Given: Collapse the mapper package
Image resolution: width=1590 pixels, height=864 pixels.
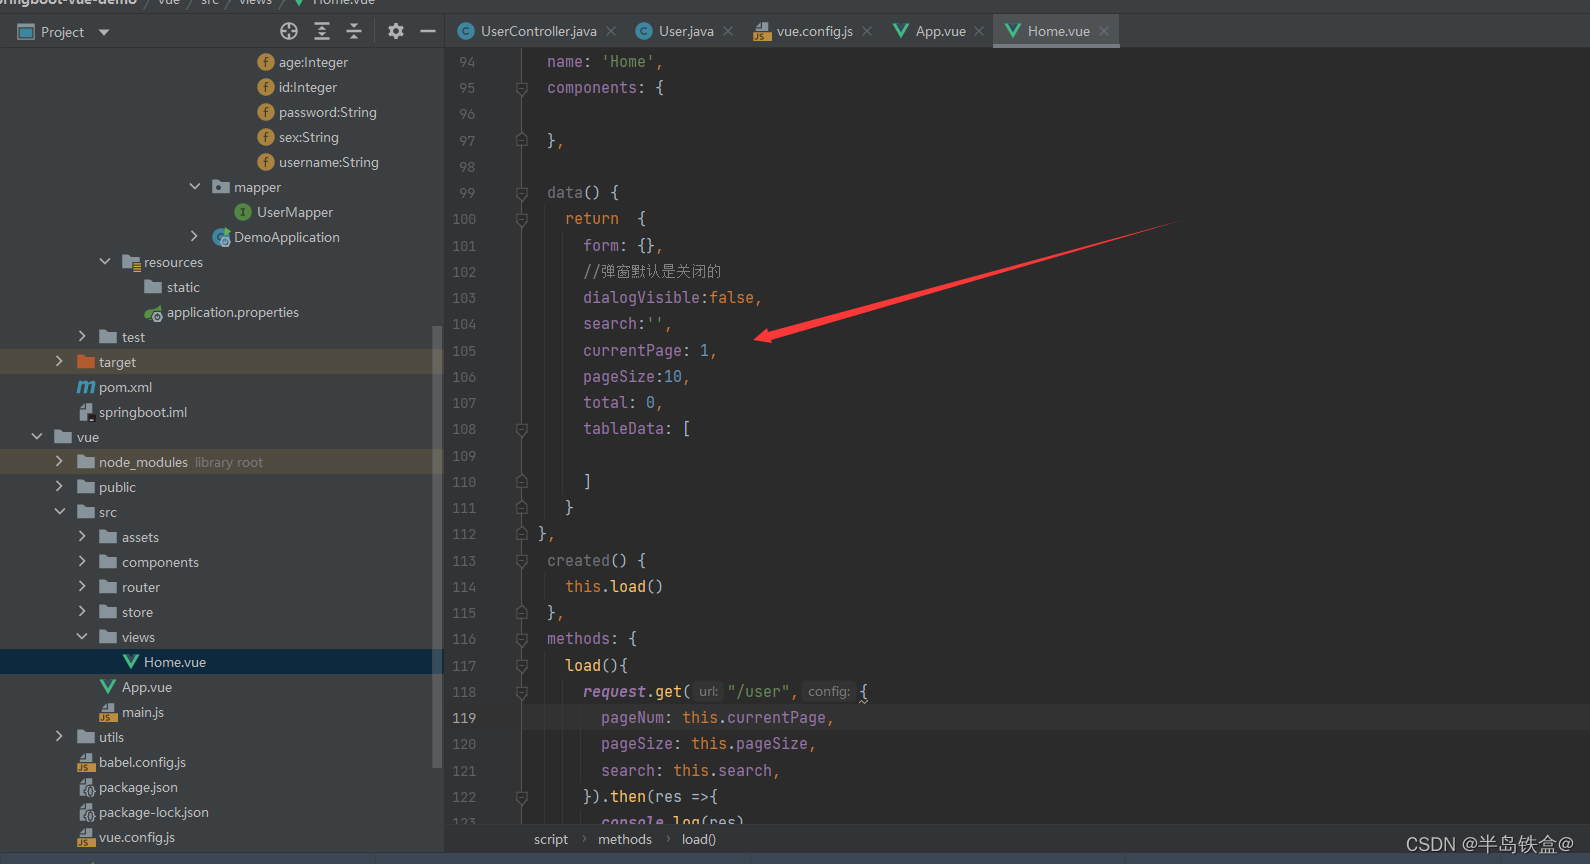Looking at the screenshot, I should coord(195,187).
